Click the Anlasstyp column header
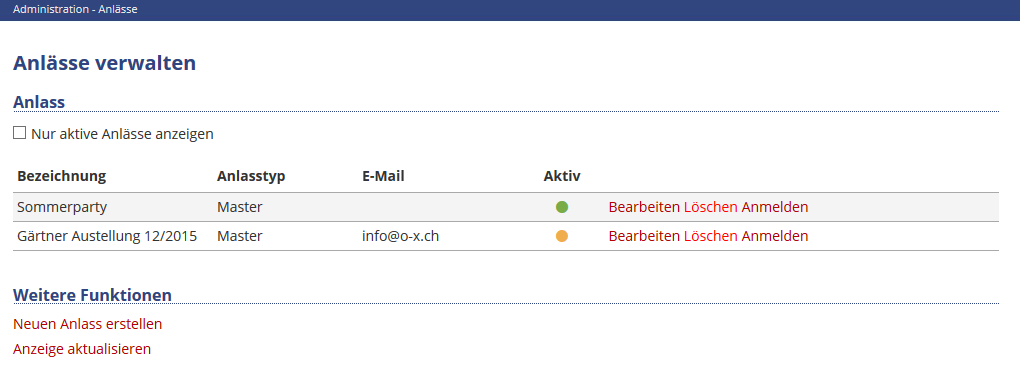 pos(251,176)
